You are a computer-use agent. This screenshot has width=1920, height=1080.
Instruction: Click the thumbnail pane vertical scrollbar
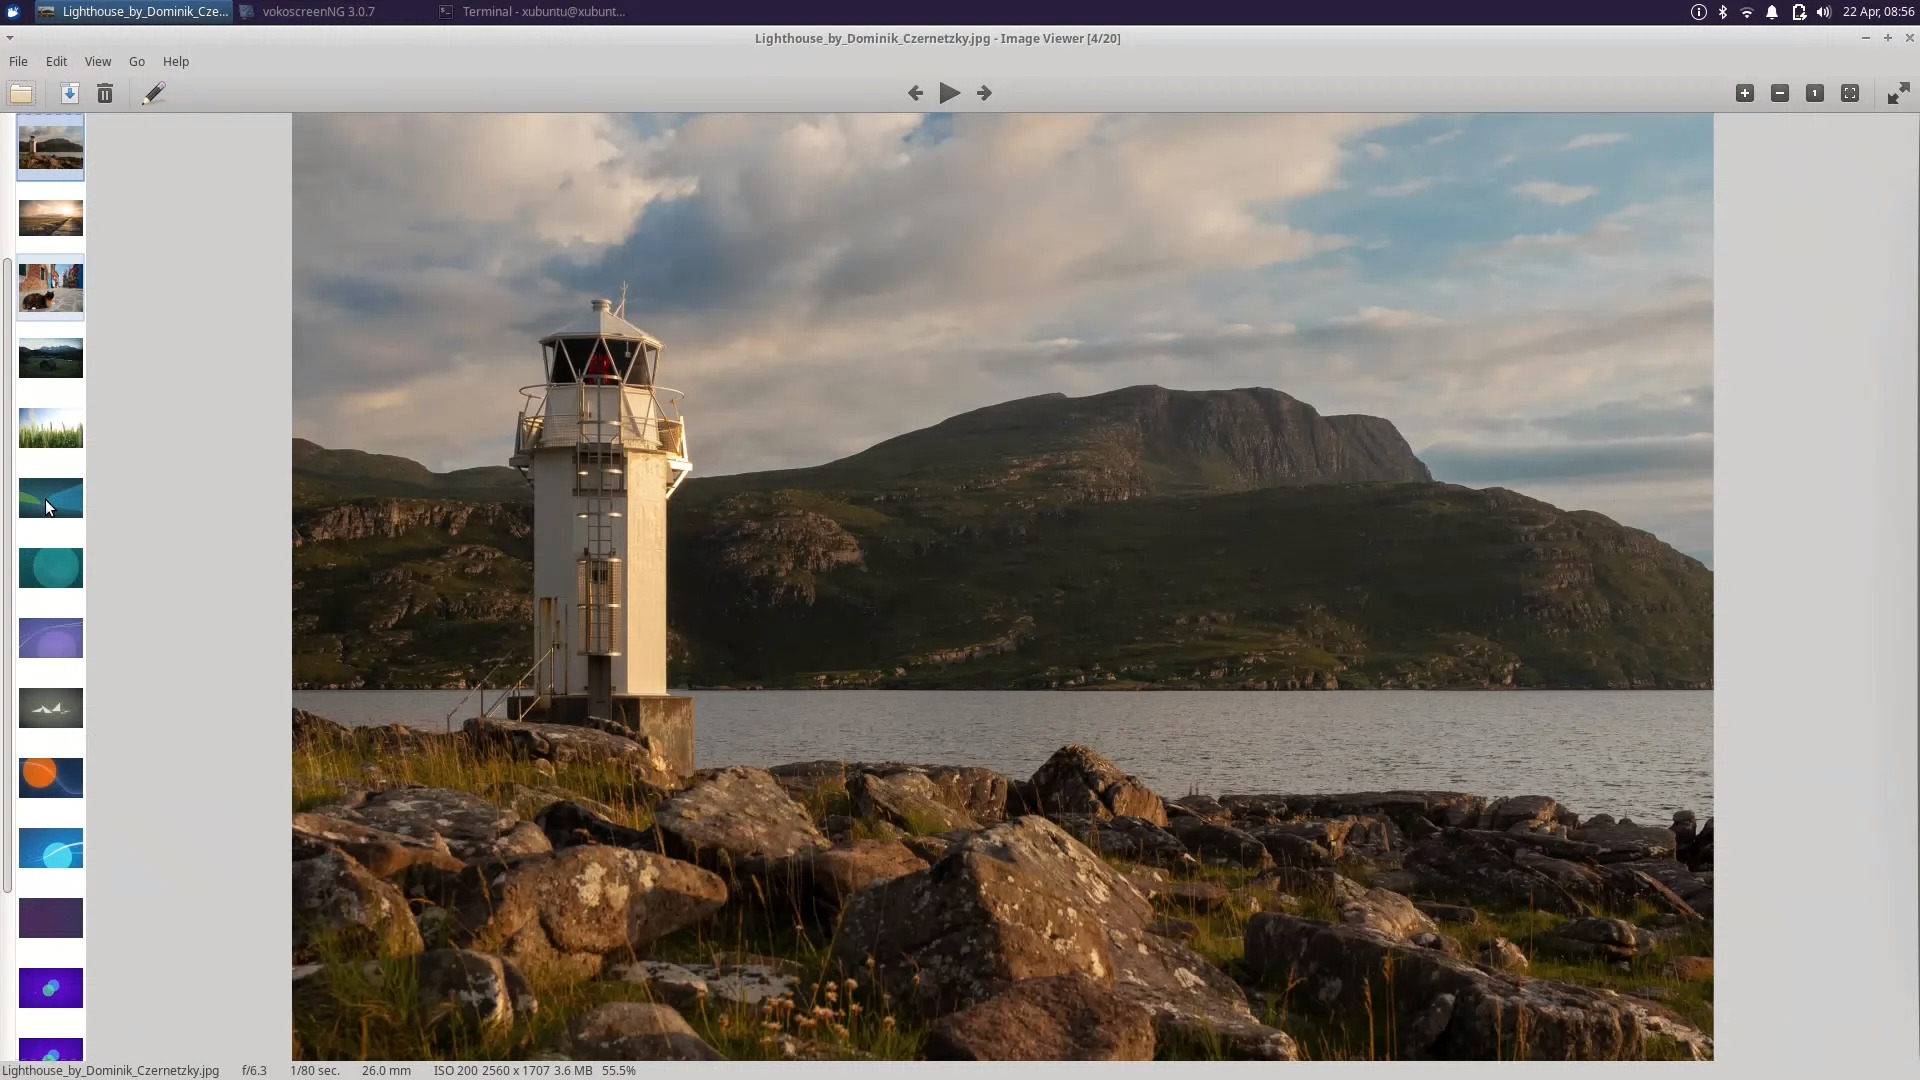click(7, 575)
